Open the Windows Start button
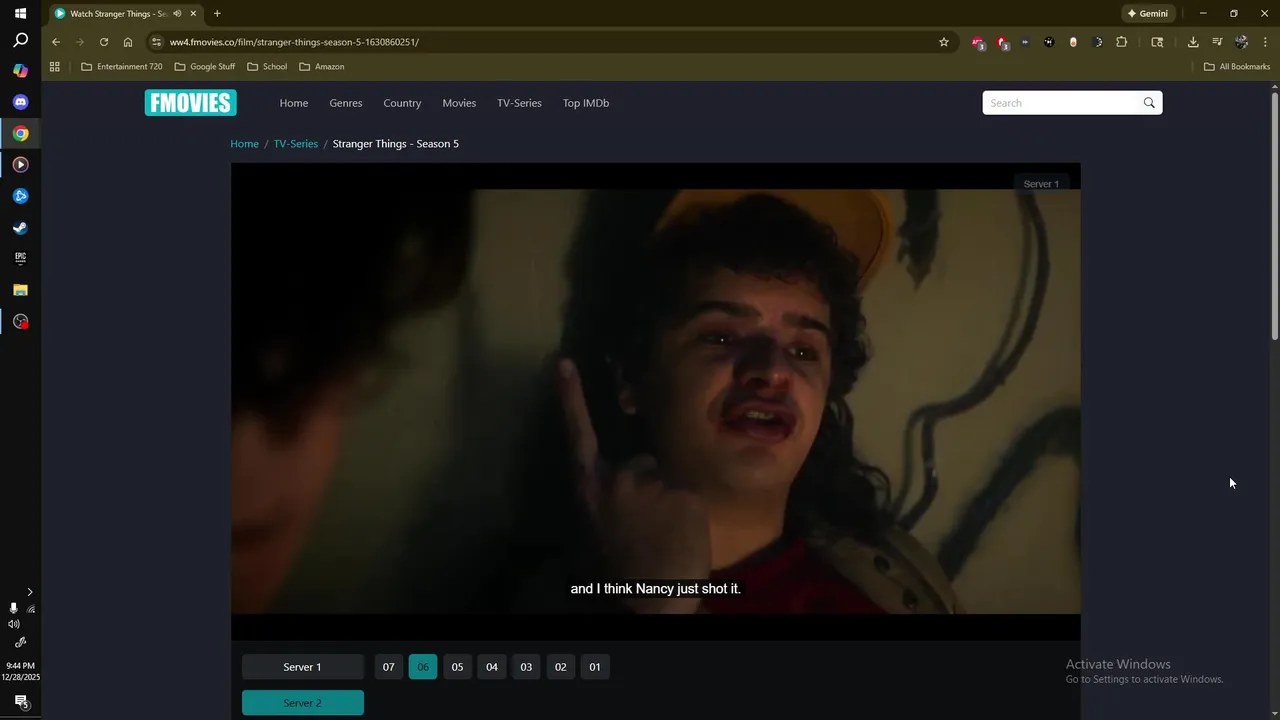 coord(20,14)
